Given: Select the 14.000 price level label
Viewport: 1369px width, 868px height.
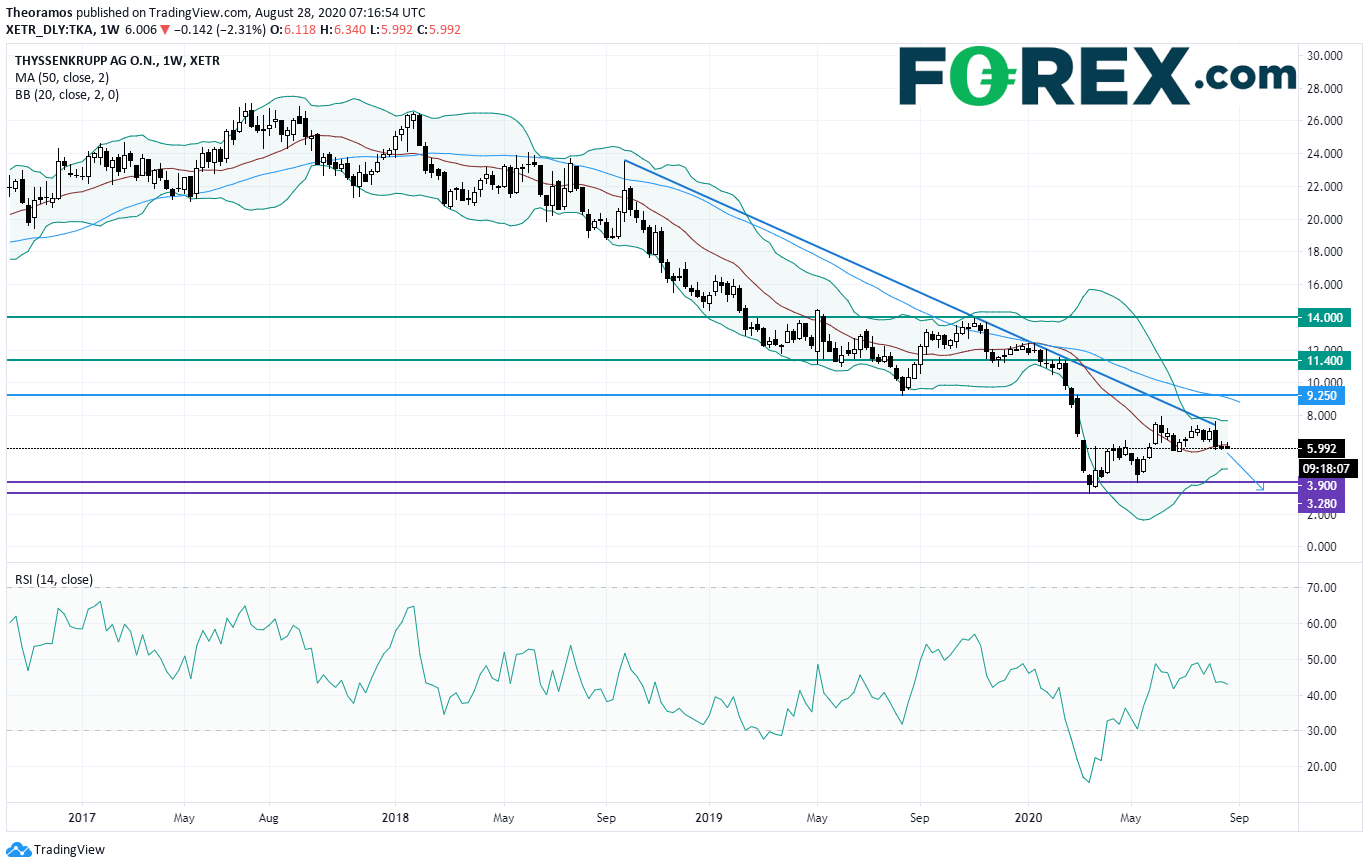Looking at the screenshot, I should pos(1323,317).
